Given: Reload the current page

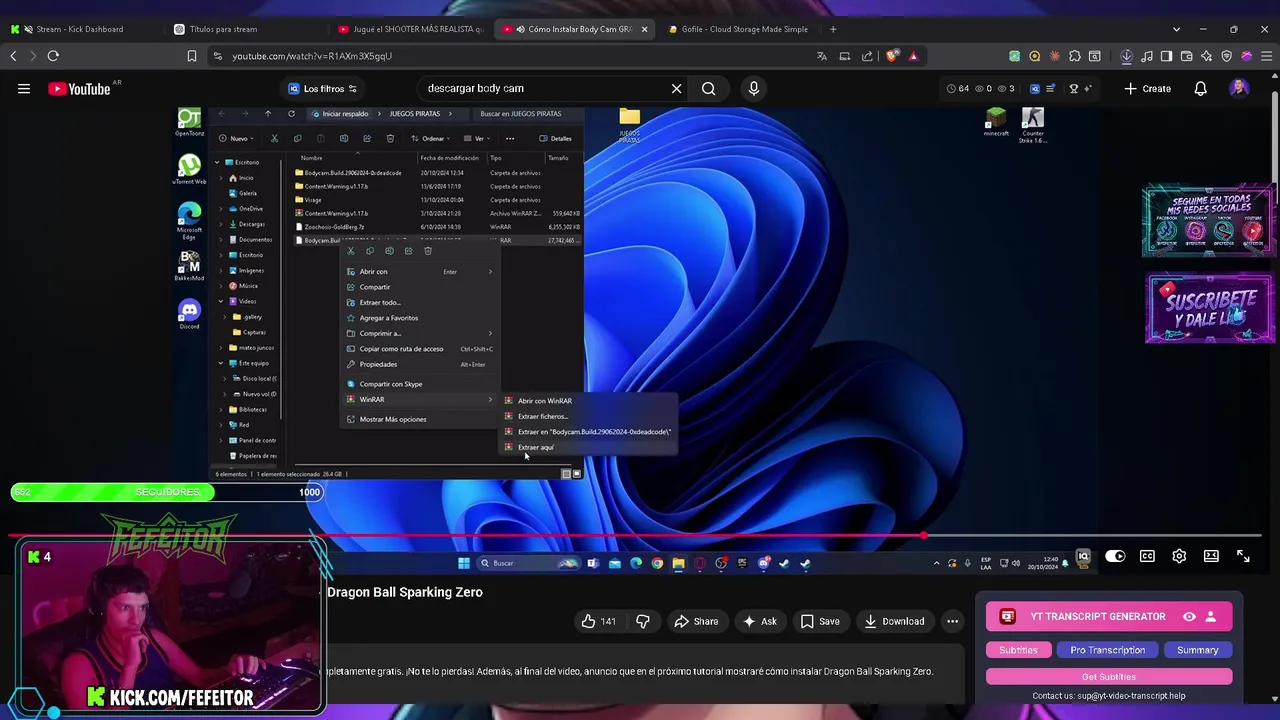Looking at the screenshot, I should point(53,56).
